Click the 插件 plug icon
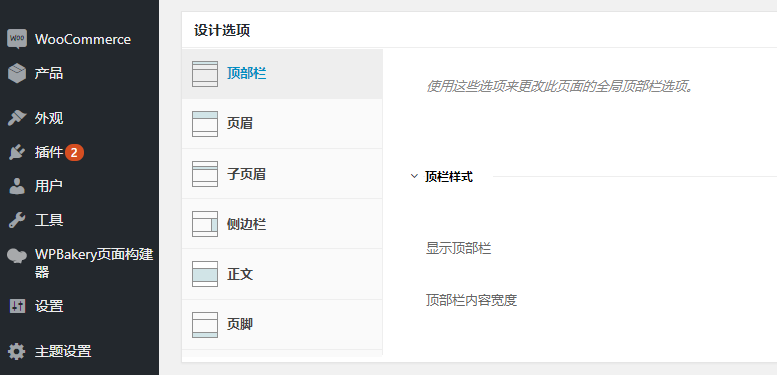The width and height of the screenshot is (777, 375). pyautogui.click(x=17, y=153)
